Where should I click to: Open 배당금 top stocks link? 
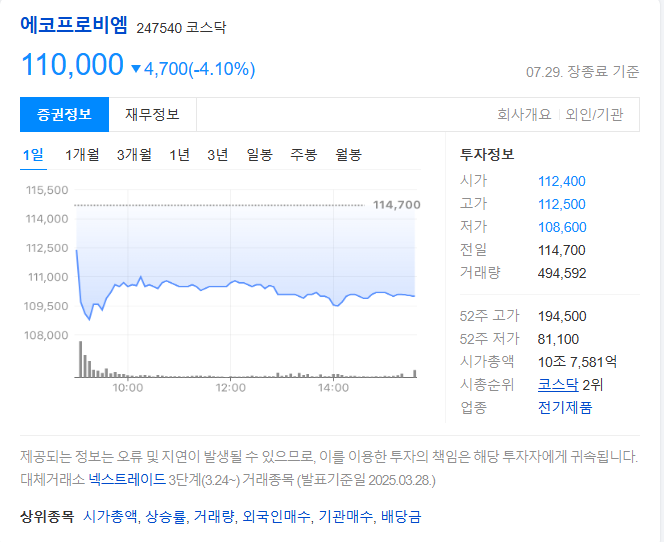pyautogui.click(x=401, y=517)
